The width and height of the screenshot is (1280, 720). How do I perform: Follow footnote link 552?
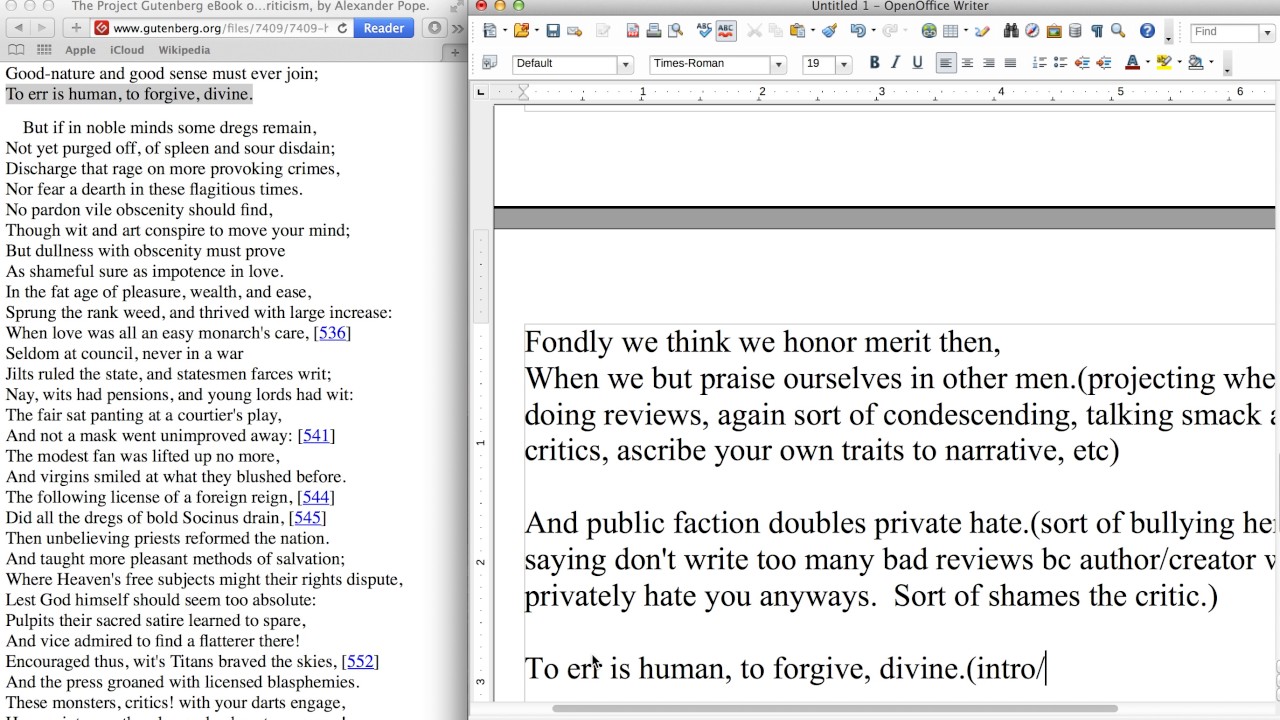[360, 662]
